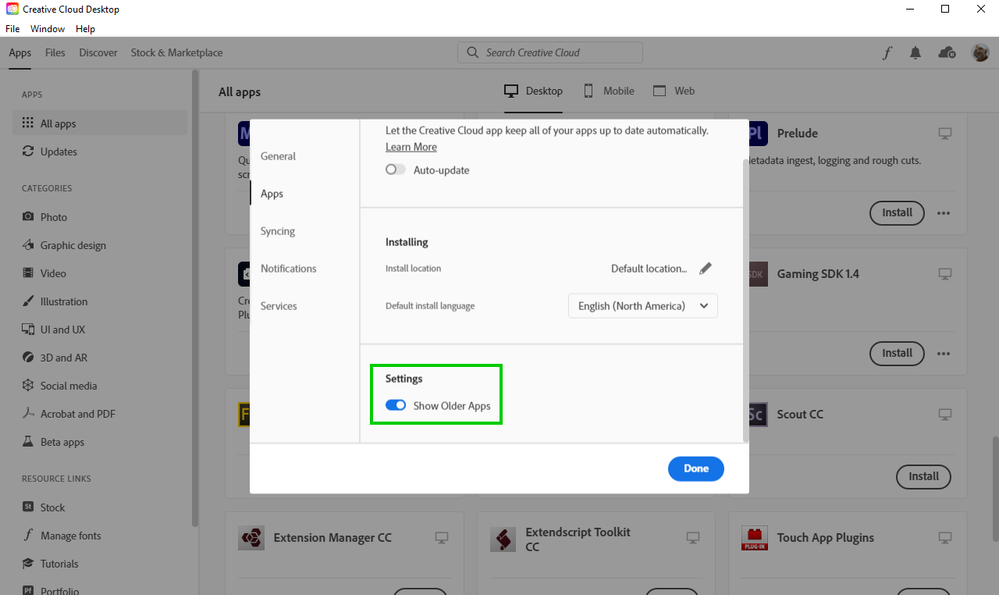Open Default install language dropdown

643,306
